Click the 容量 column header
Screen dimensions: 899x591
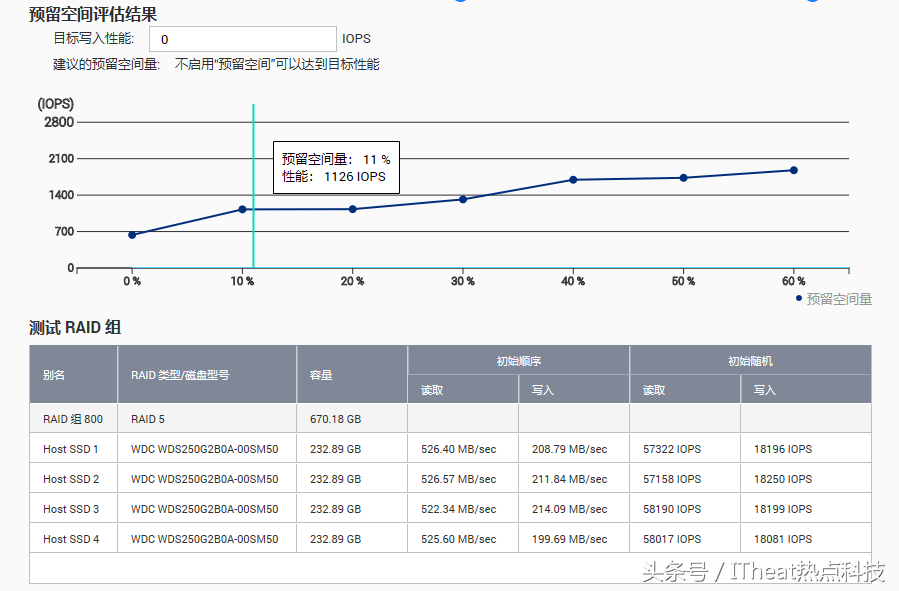(352, 375)
